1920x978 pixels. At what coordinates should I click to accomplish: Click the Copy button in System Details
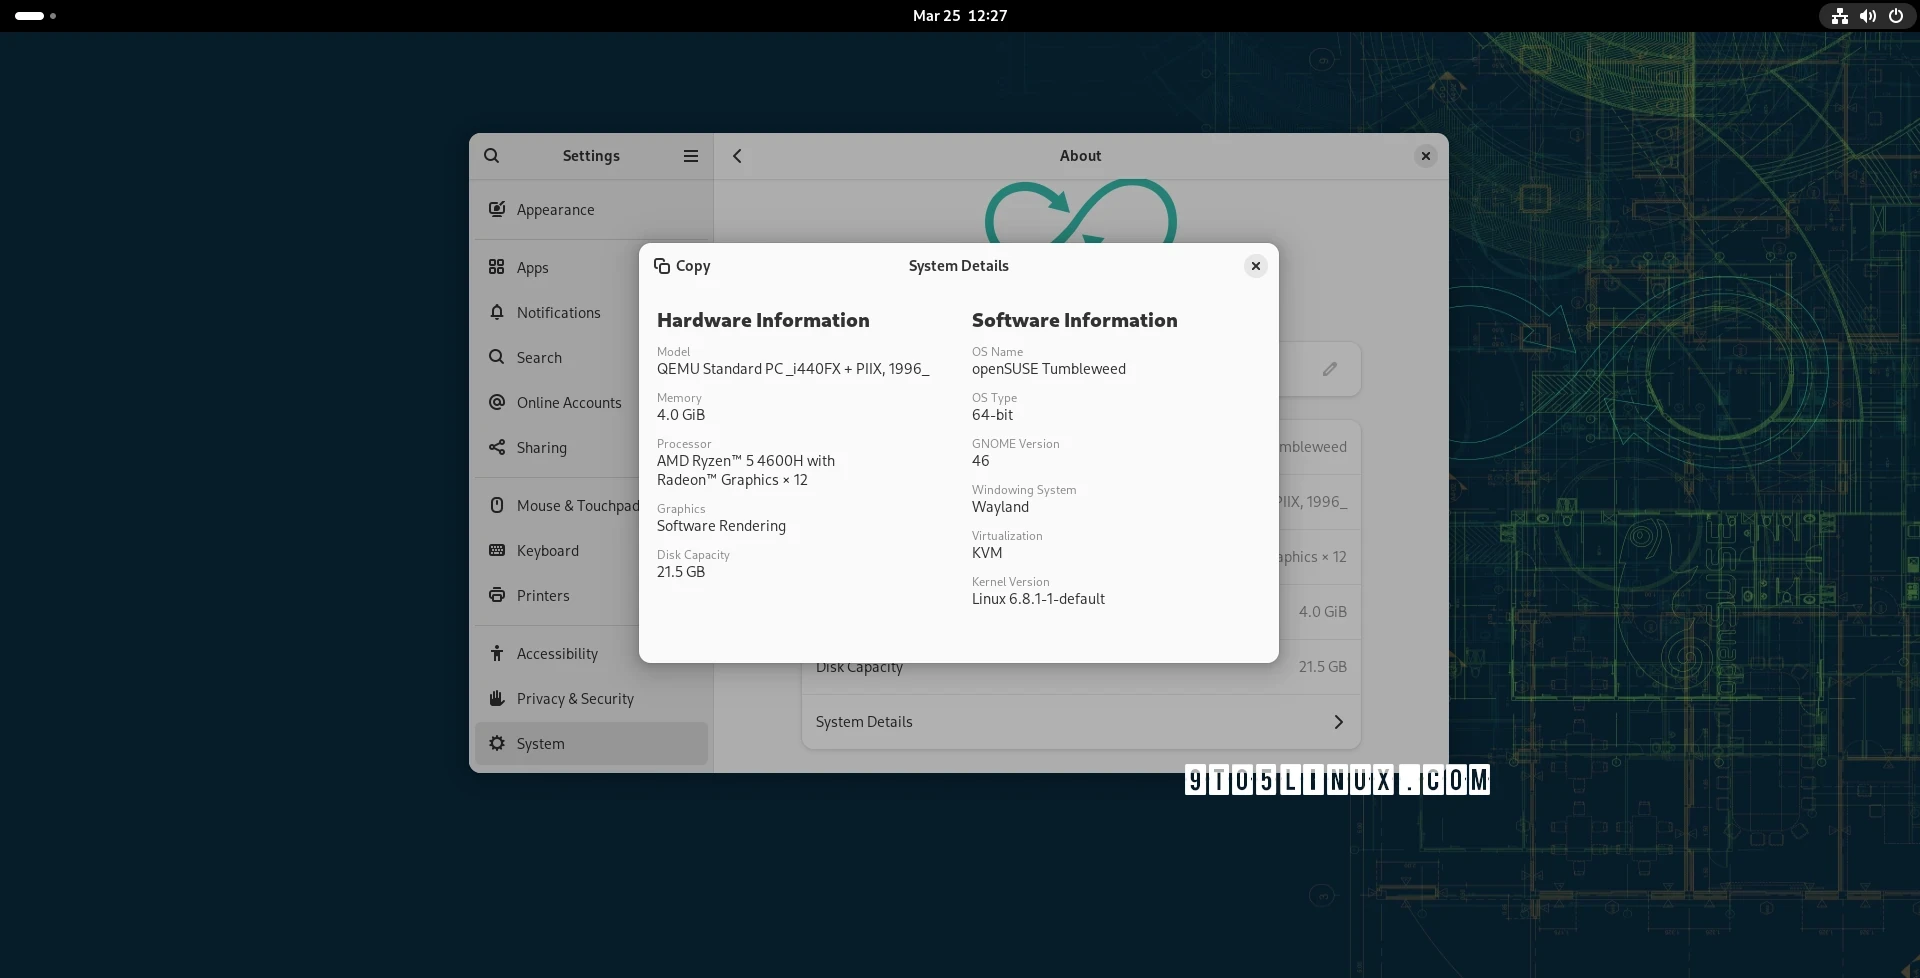682,266
